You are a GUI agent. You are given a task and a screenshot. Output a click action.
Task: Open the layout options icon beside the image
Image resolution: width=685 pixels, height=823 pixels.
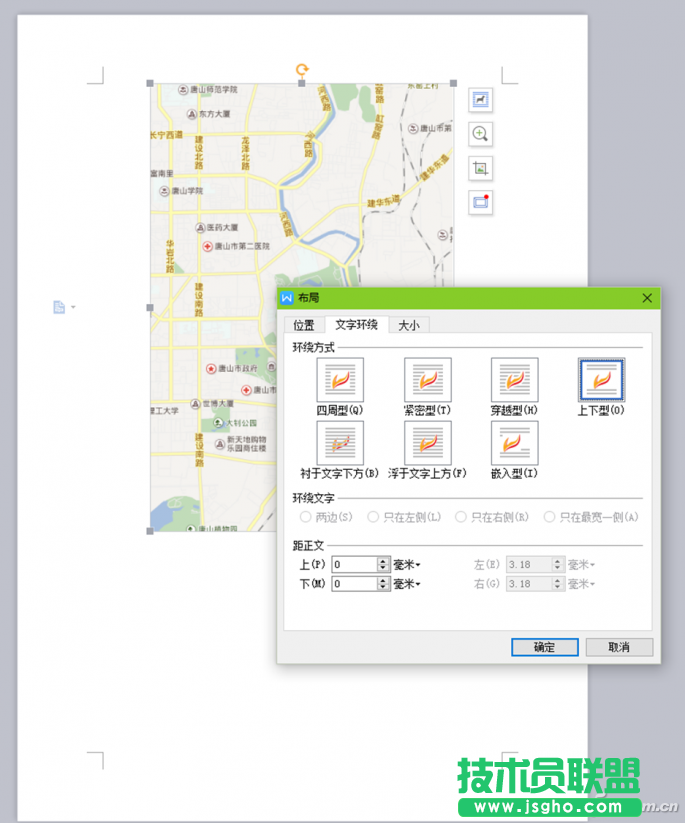pos(481,100)
